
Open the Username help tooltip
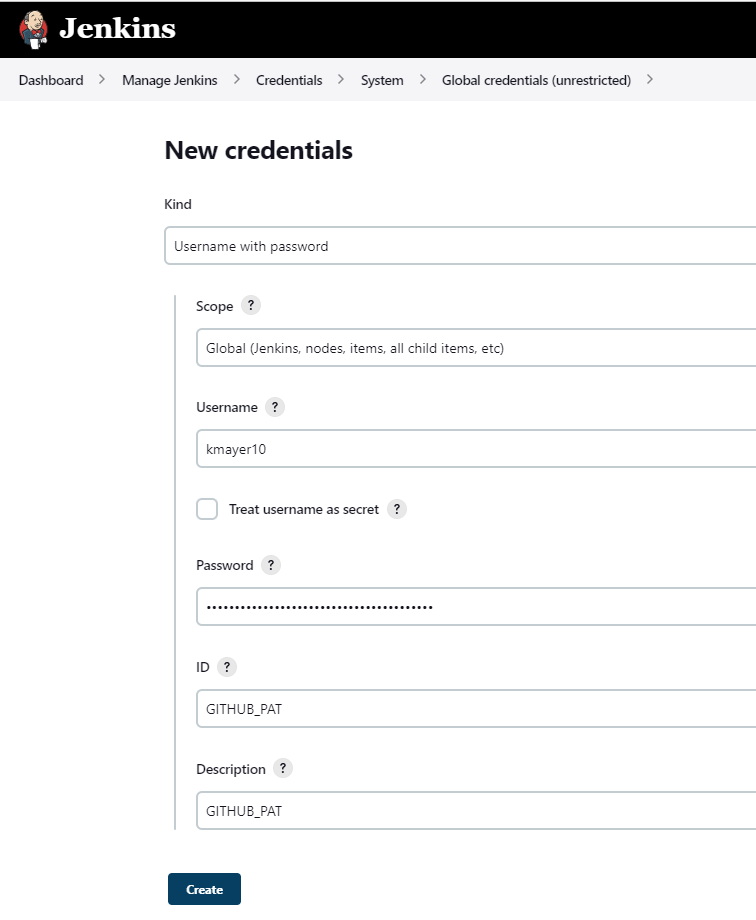tap(274, 407)
